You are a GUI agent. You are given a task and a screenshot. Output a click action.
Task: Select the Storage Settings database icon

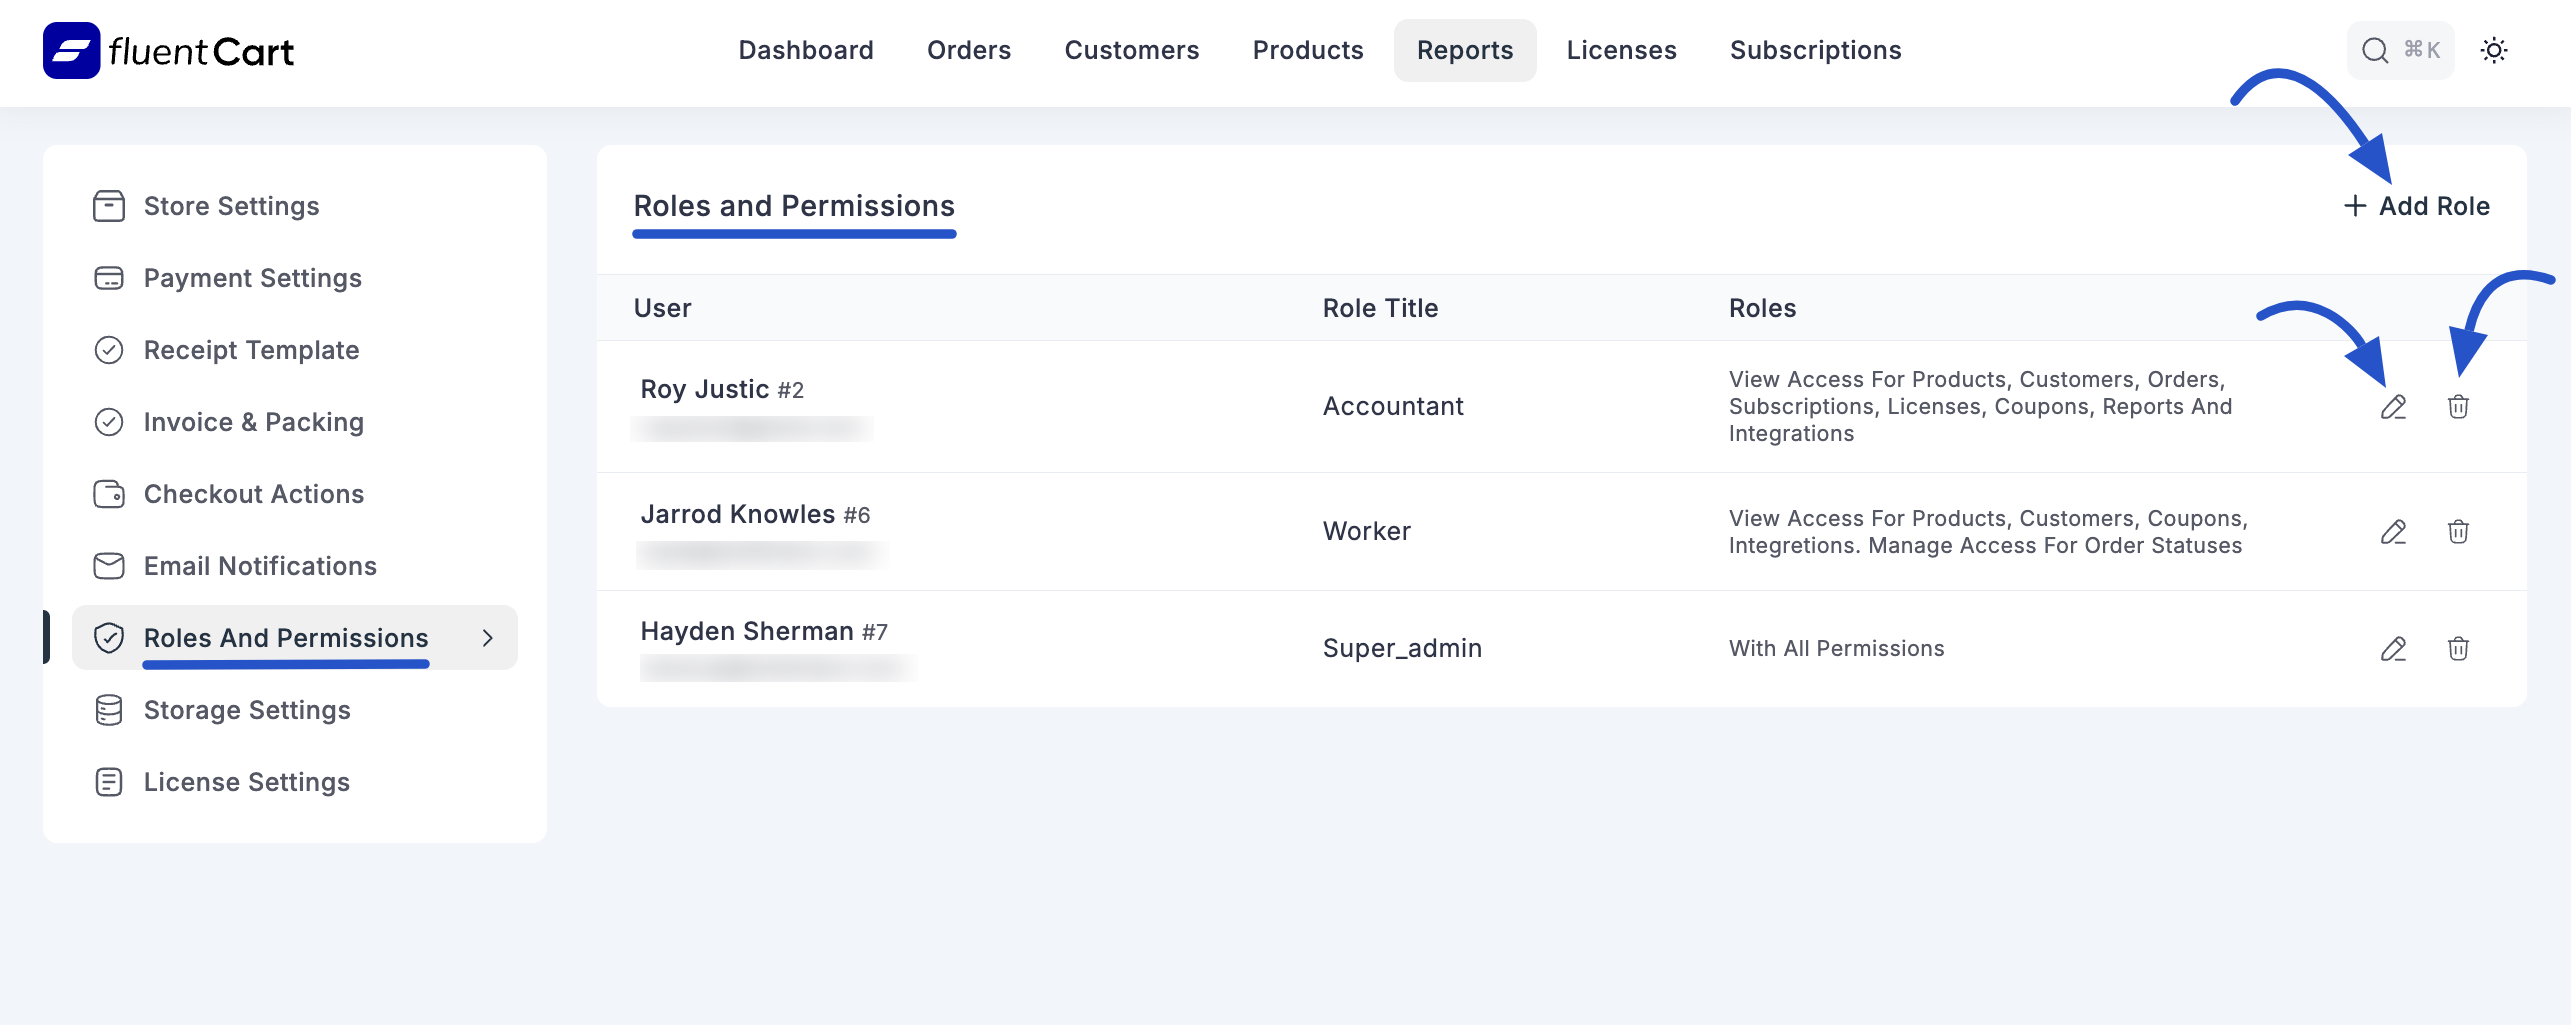109,710
